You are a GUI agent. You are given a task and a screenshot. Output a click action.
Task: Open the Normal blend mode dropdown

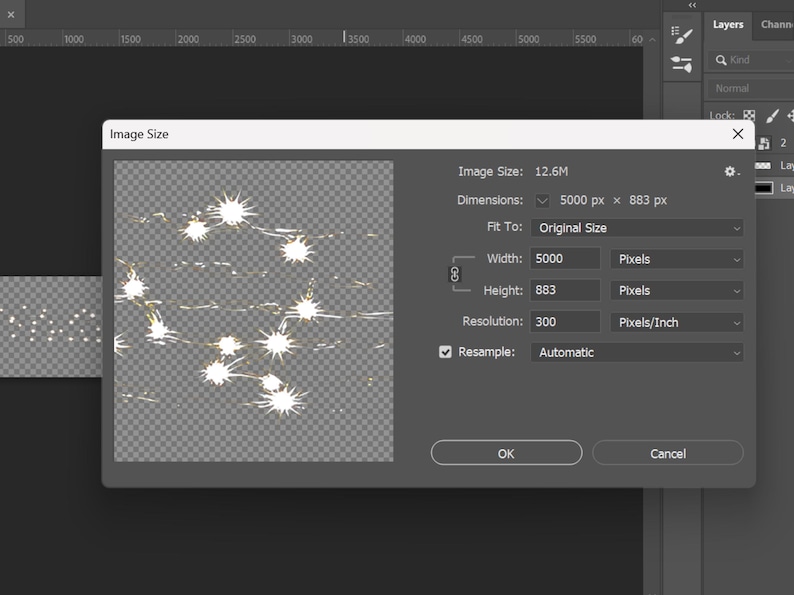pos(750,89)
